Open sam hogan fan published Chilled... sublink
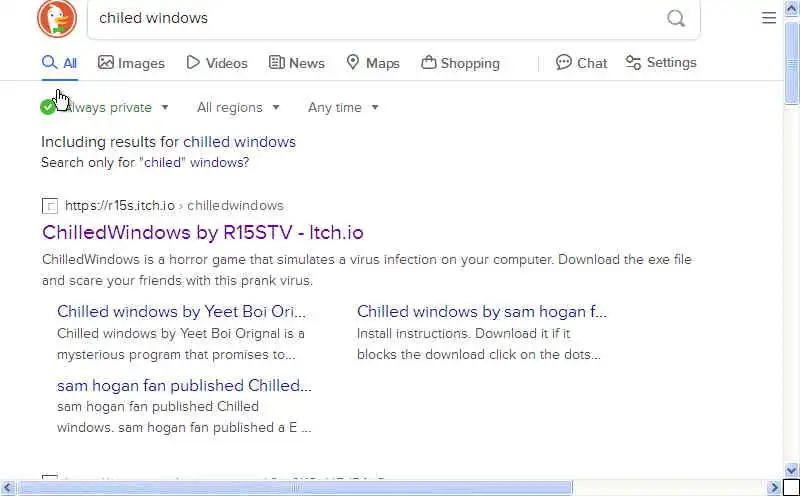The height and width of the screenshot is (496, 800). pos(184,386)
